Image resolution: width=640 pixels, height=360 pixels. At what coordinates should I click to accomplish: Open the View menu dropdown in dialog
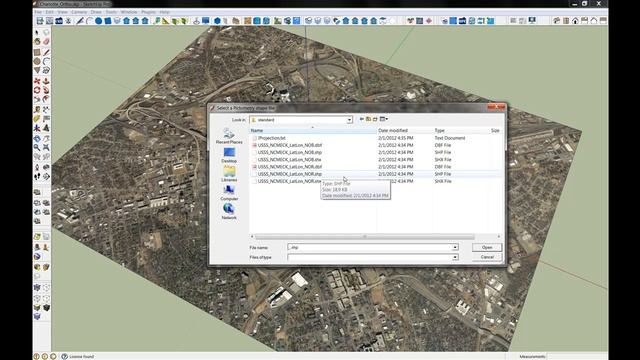pyautogui.click(x=384, y=119)
